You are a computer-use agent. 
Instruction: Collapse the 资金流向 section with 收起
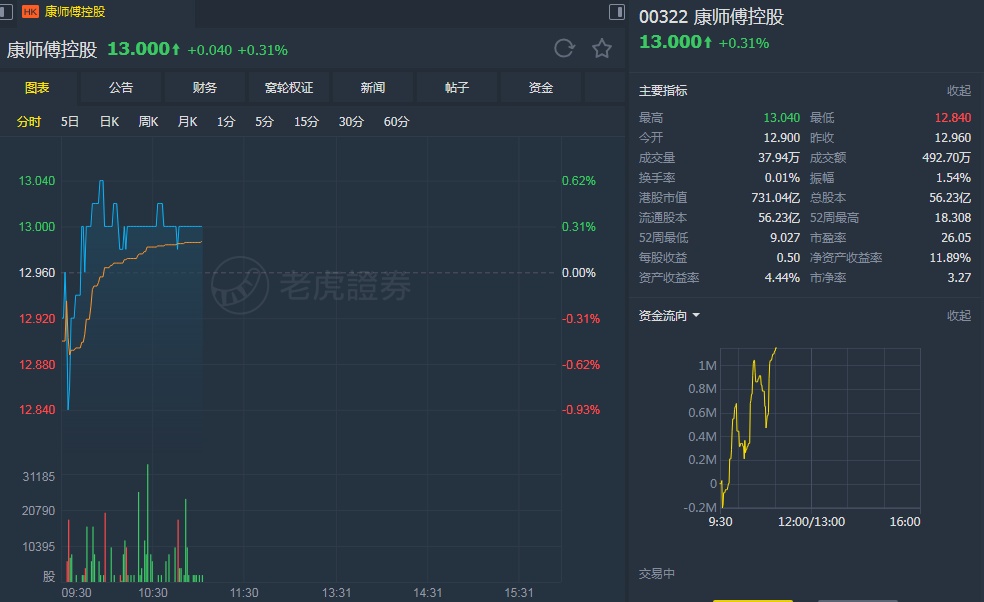[958, 316]
